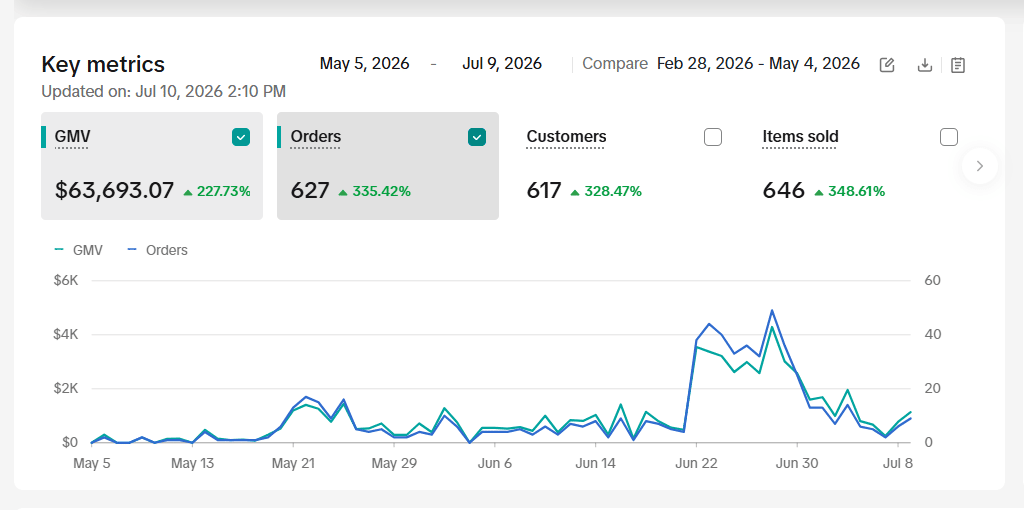Click the up-trend arrow beside 328.47%
Image resolution: width=1024 pixels, height=510 pixels.
point(575,192)
